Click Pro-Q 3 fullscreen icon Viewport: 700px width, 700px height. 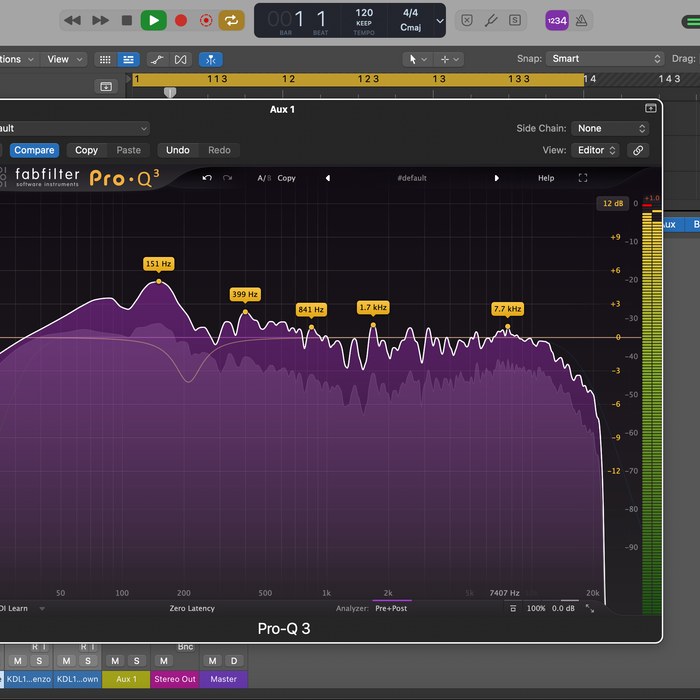point(583,178)
